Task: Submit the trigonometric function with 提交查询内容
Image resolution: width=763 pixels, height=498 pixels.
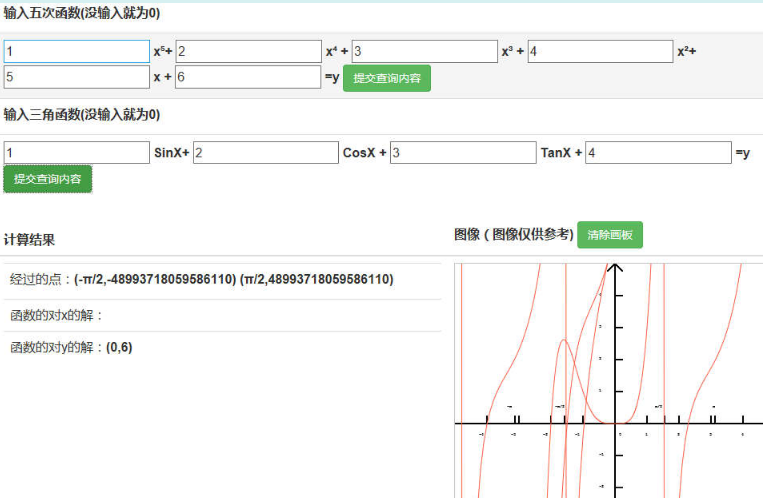Action: tap(47, 179)
